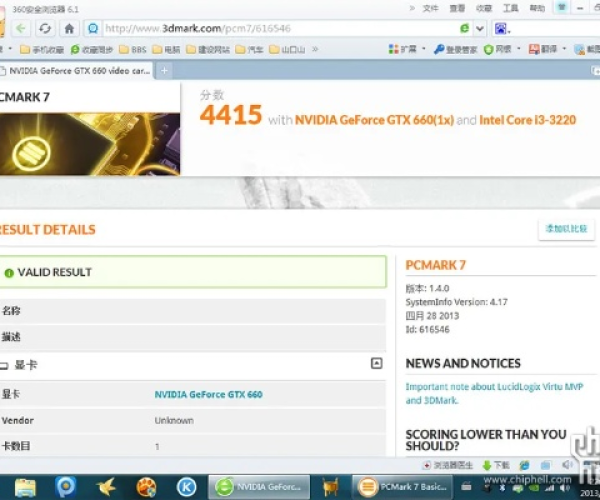600x500 pixels.
Task: Open the 网银 online banking shield
Action: pyautogui.click(x=497, y=49)
